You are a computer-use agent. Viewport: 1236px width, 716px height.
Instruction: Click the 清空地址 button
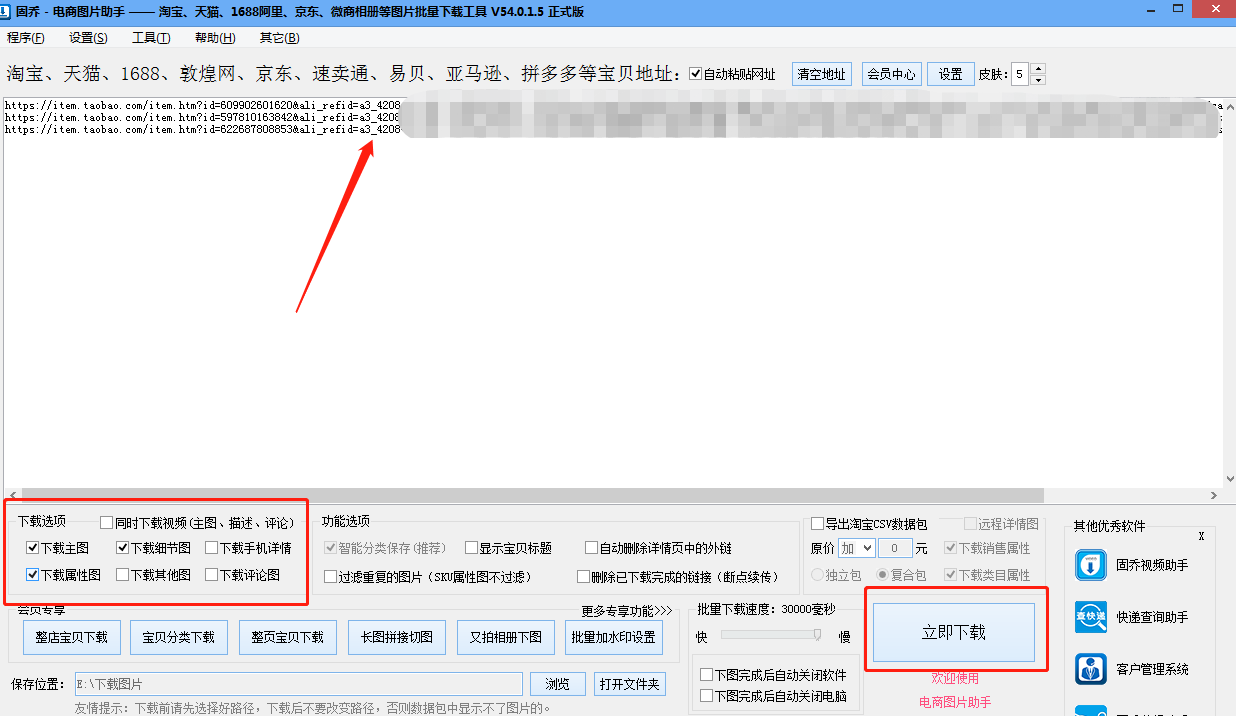tap(821, 74)
